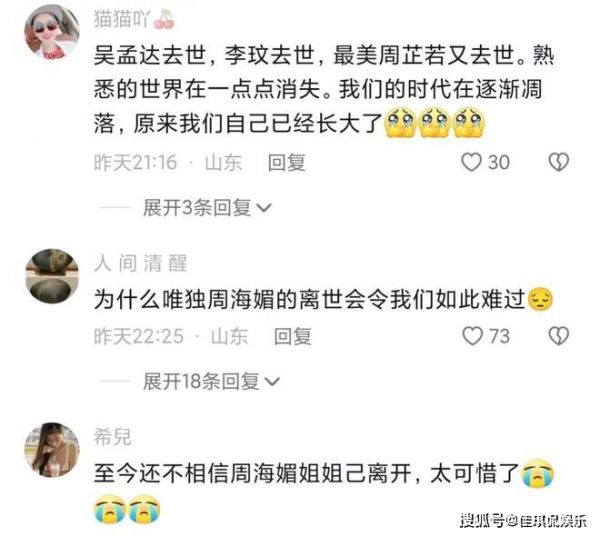Click the username 猫猫吖
Image resolution: width=600 pixels, height=536 pixels.
coord(121,18)
